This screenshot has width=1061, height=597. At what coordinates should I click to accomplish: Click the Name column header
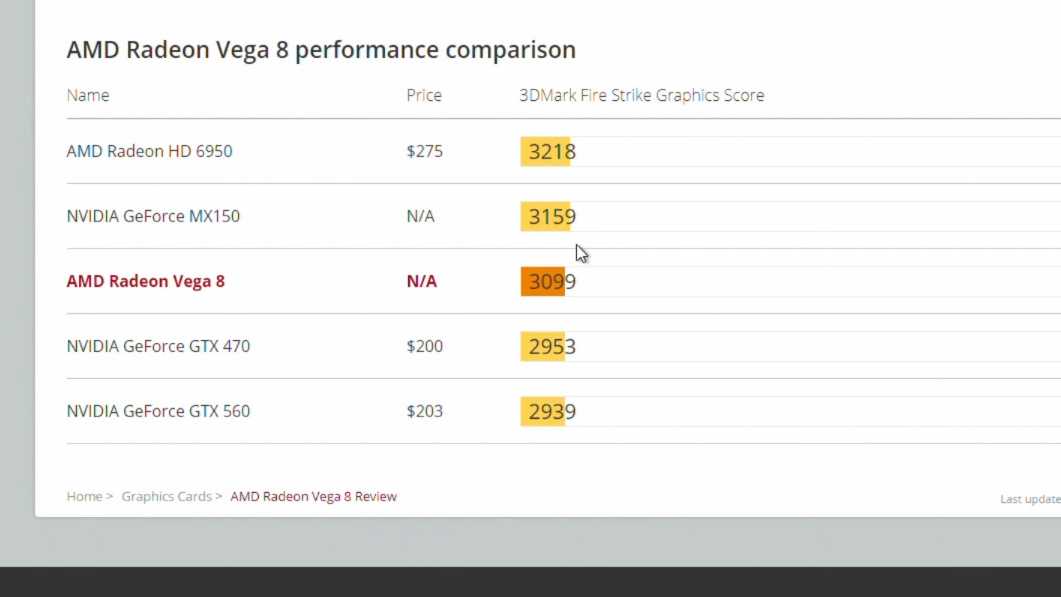tap(88, 96)
